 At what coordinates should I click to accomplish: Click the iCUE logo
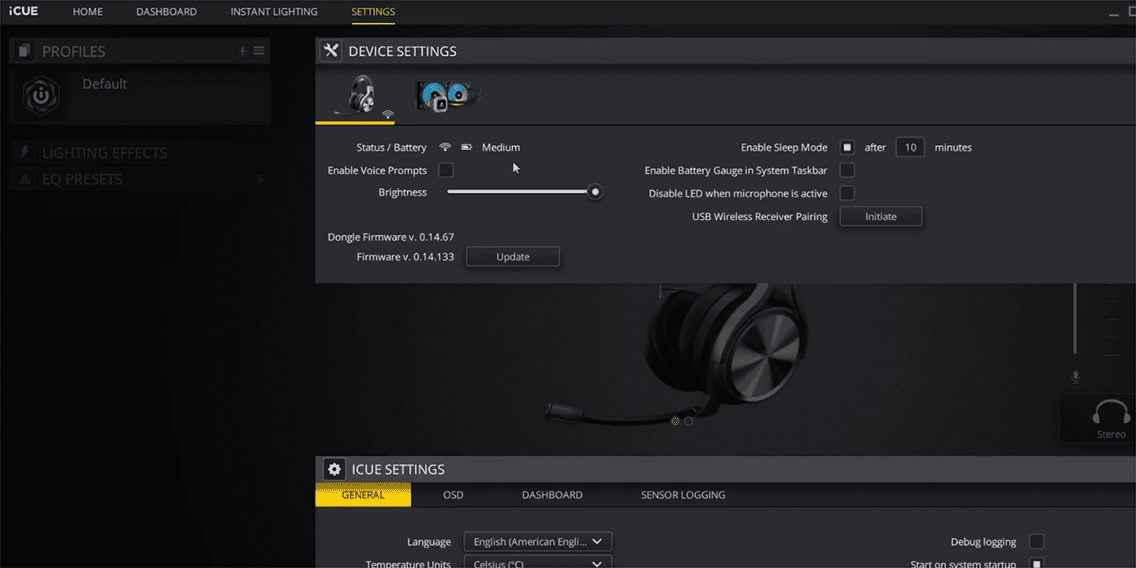(23, 12)
